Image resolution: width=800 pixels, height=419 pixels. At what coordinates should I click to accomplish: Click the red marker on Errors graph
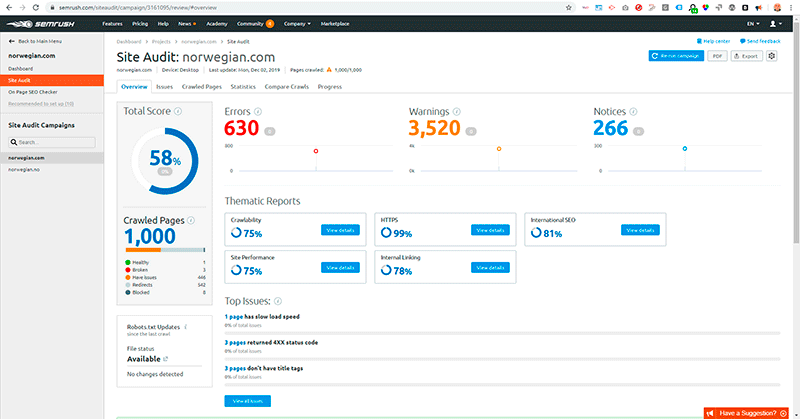pyautogui.click(x=316, y=151)
